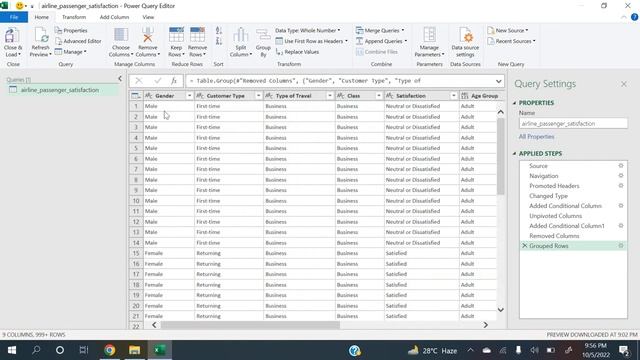Click All Properties link
This screenshot has width=640, height=360.
point(536,137)
